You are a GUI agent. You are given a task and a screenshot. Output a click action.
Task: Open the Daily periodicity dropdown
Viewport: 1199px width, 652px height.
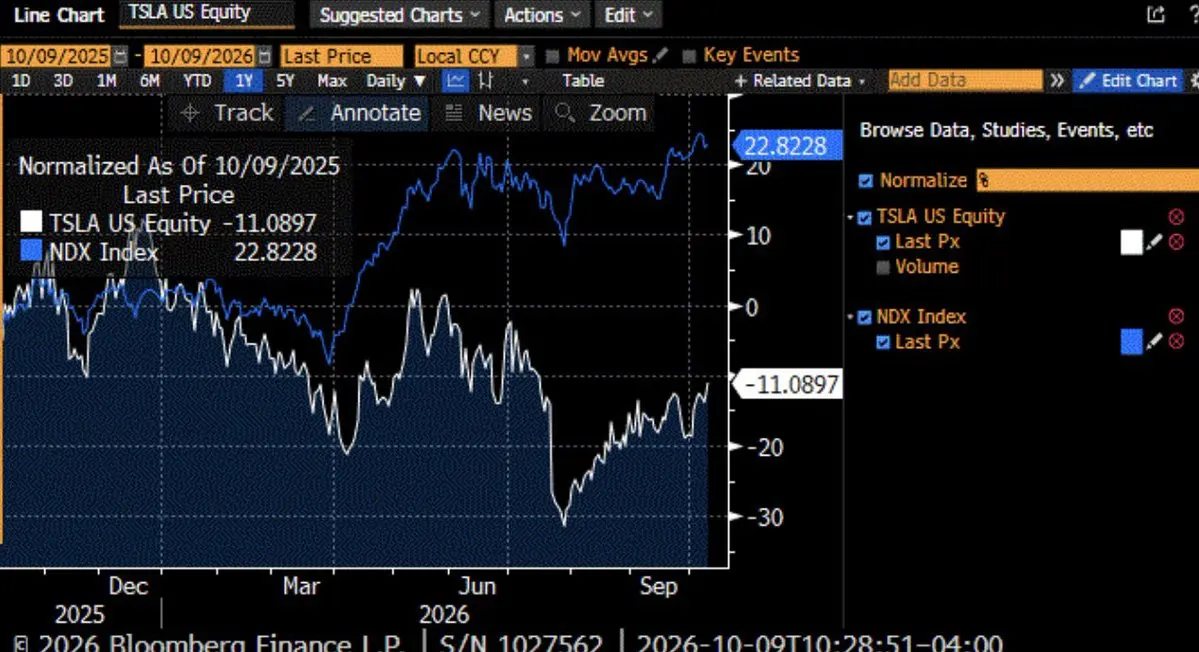coord(395,80)
